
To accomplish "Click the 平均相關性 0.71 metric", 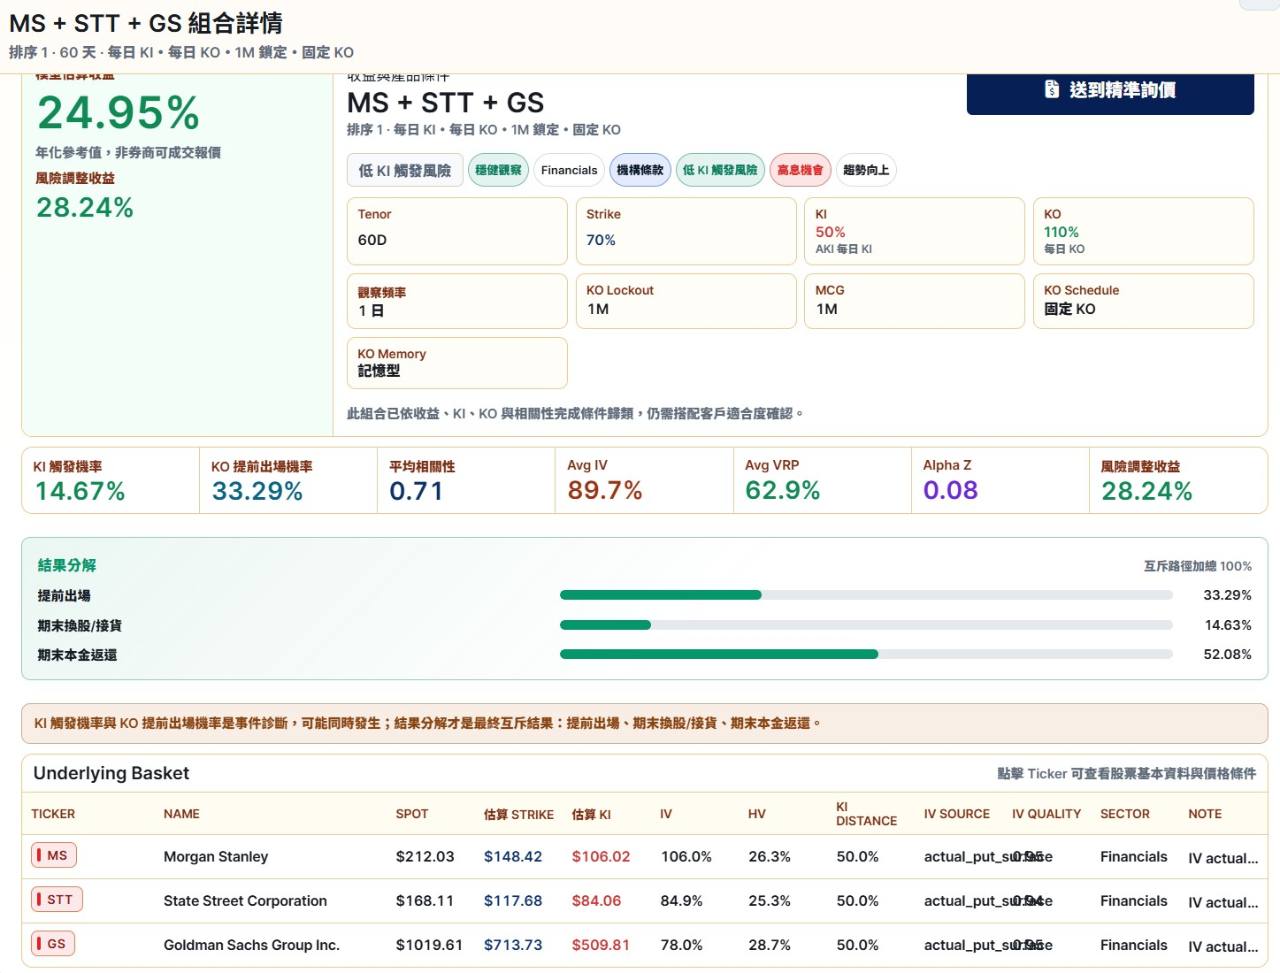I will [x=466, y=480].
